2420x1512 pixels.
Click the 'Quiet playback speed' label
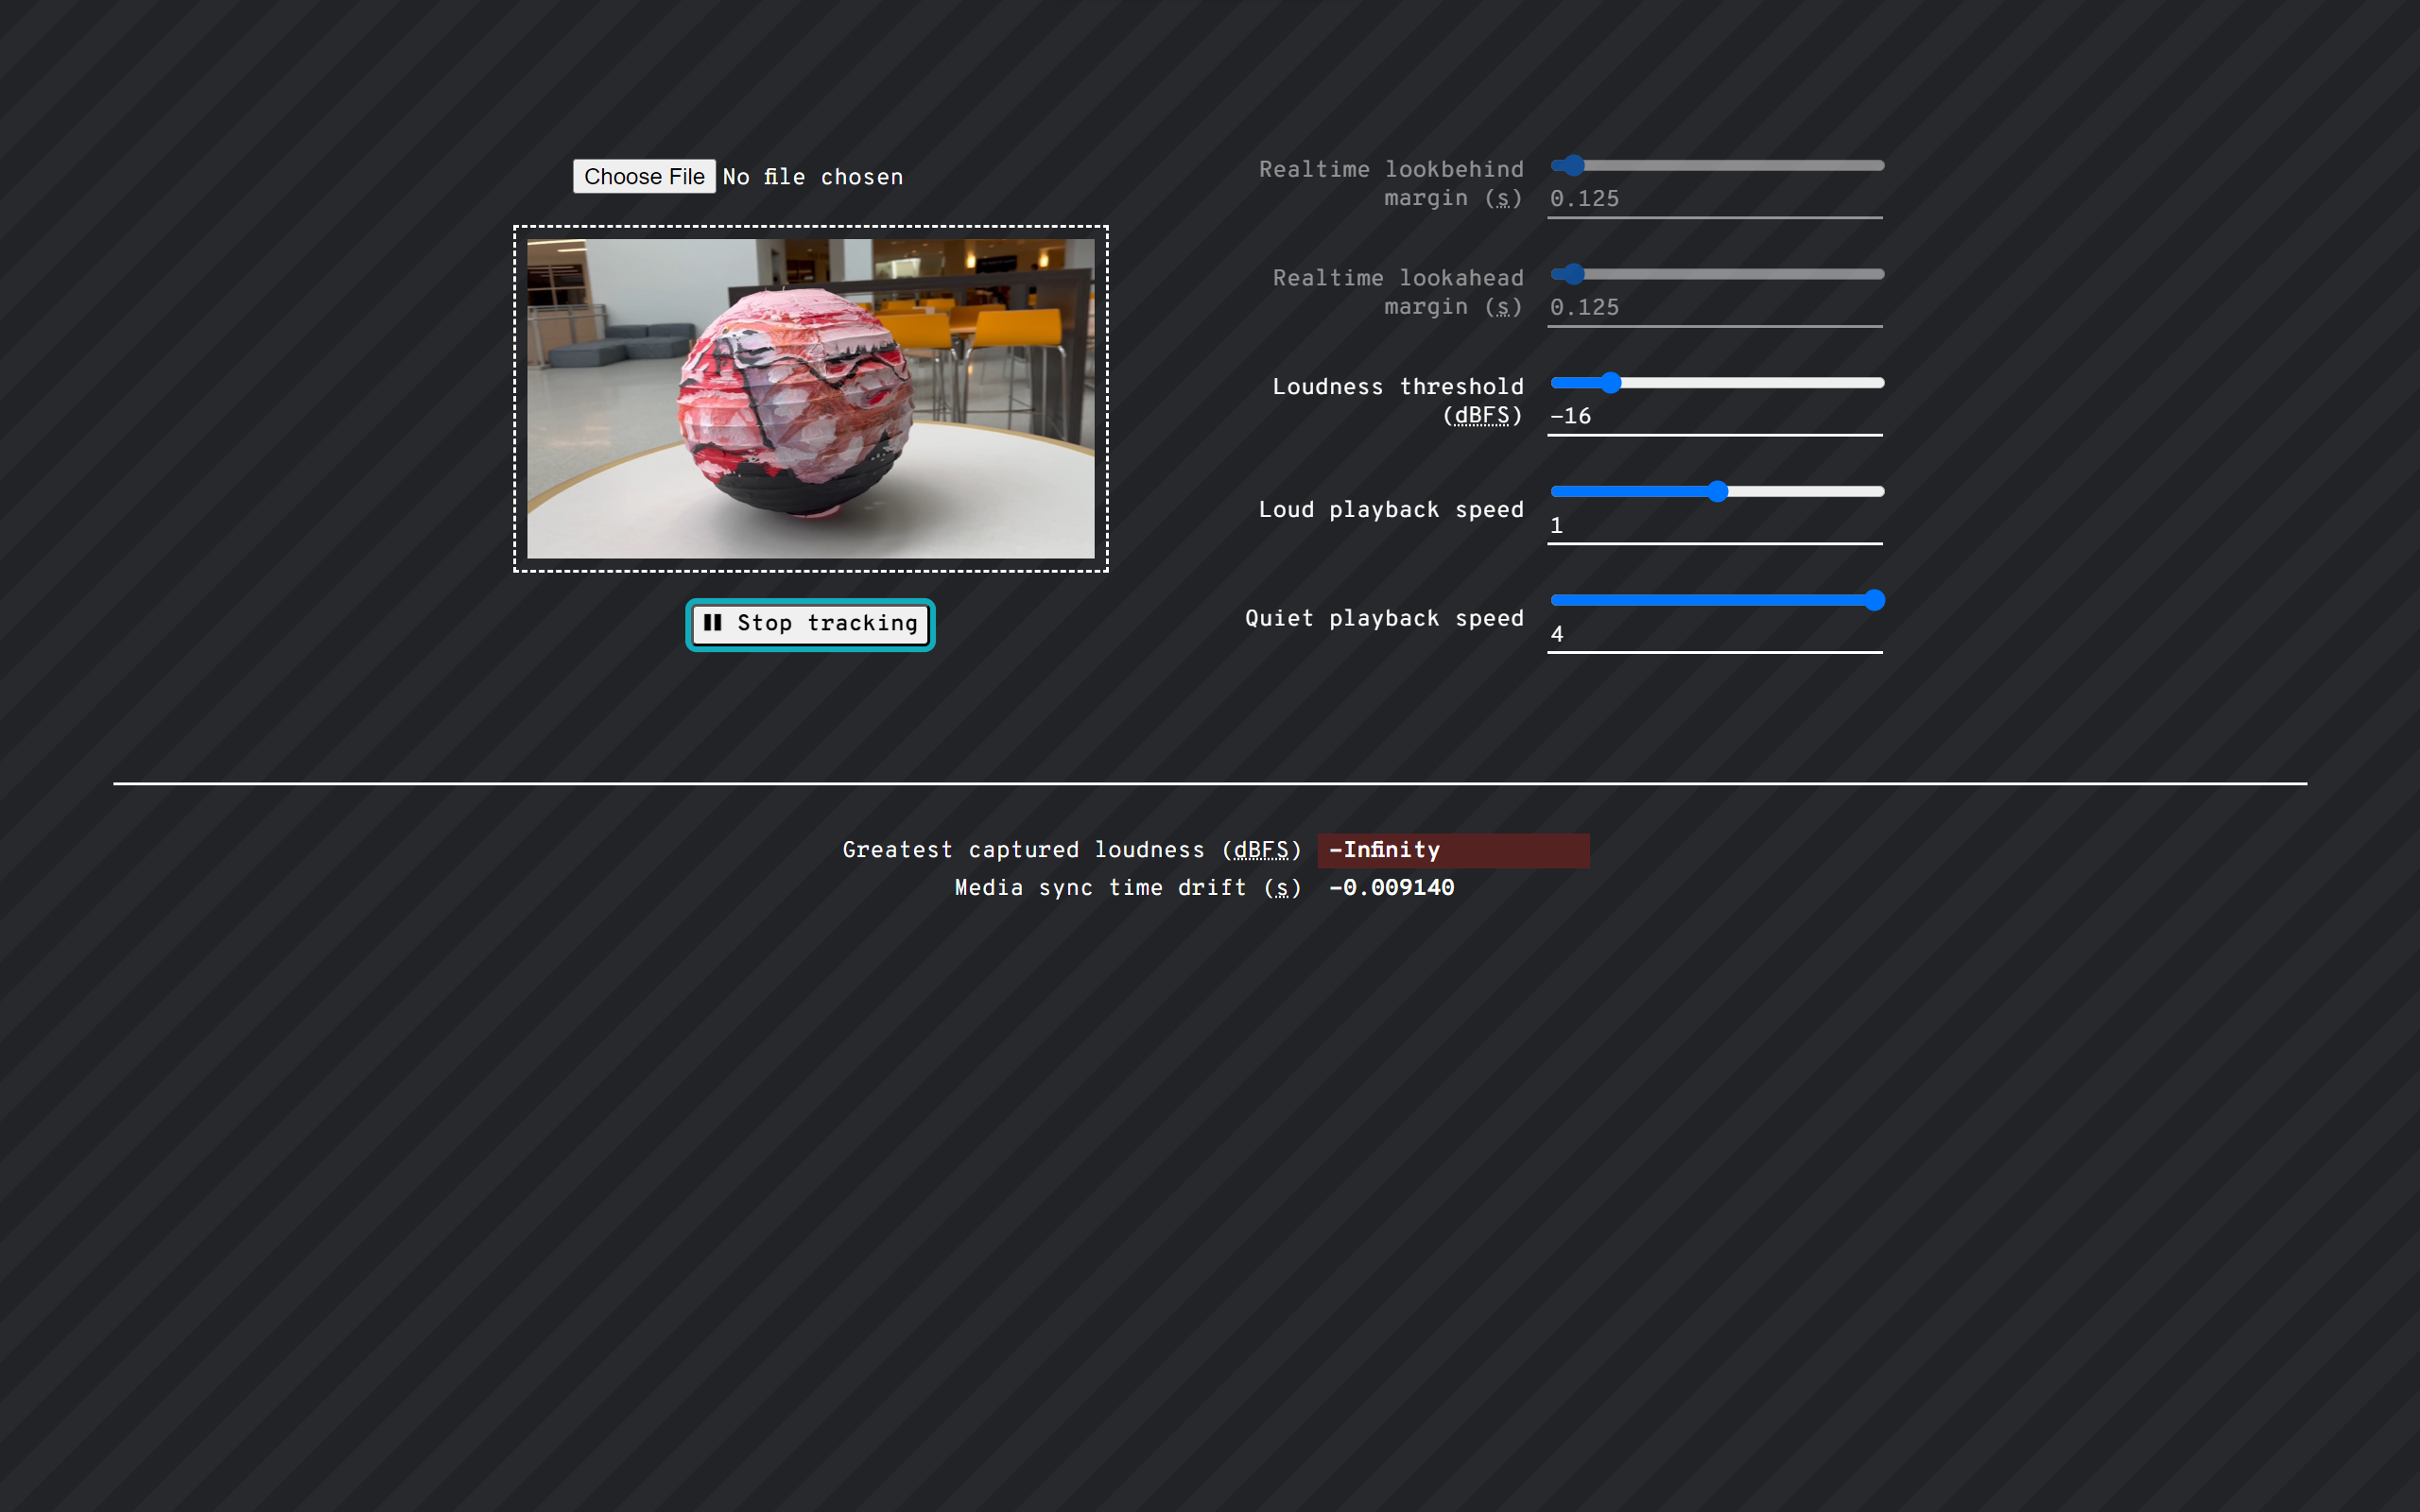pyautogui.click(x=1384, y=619)
